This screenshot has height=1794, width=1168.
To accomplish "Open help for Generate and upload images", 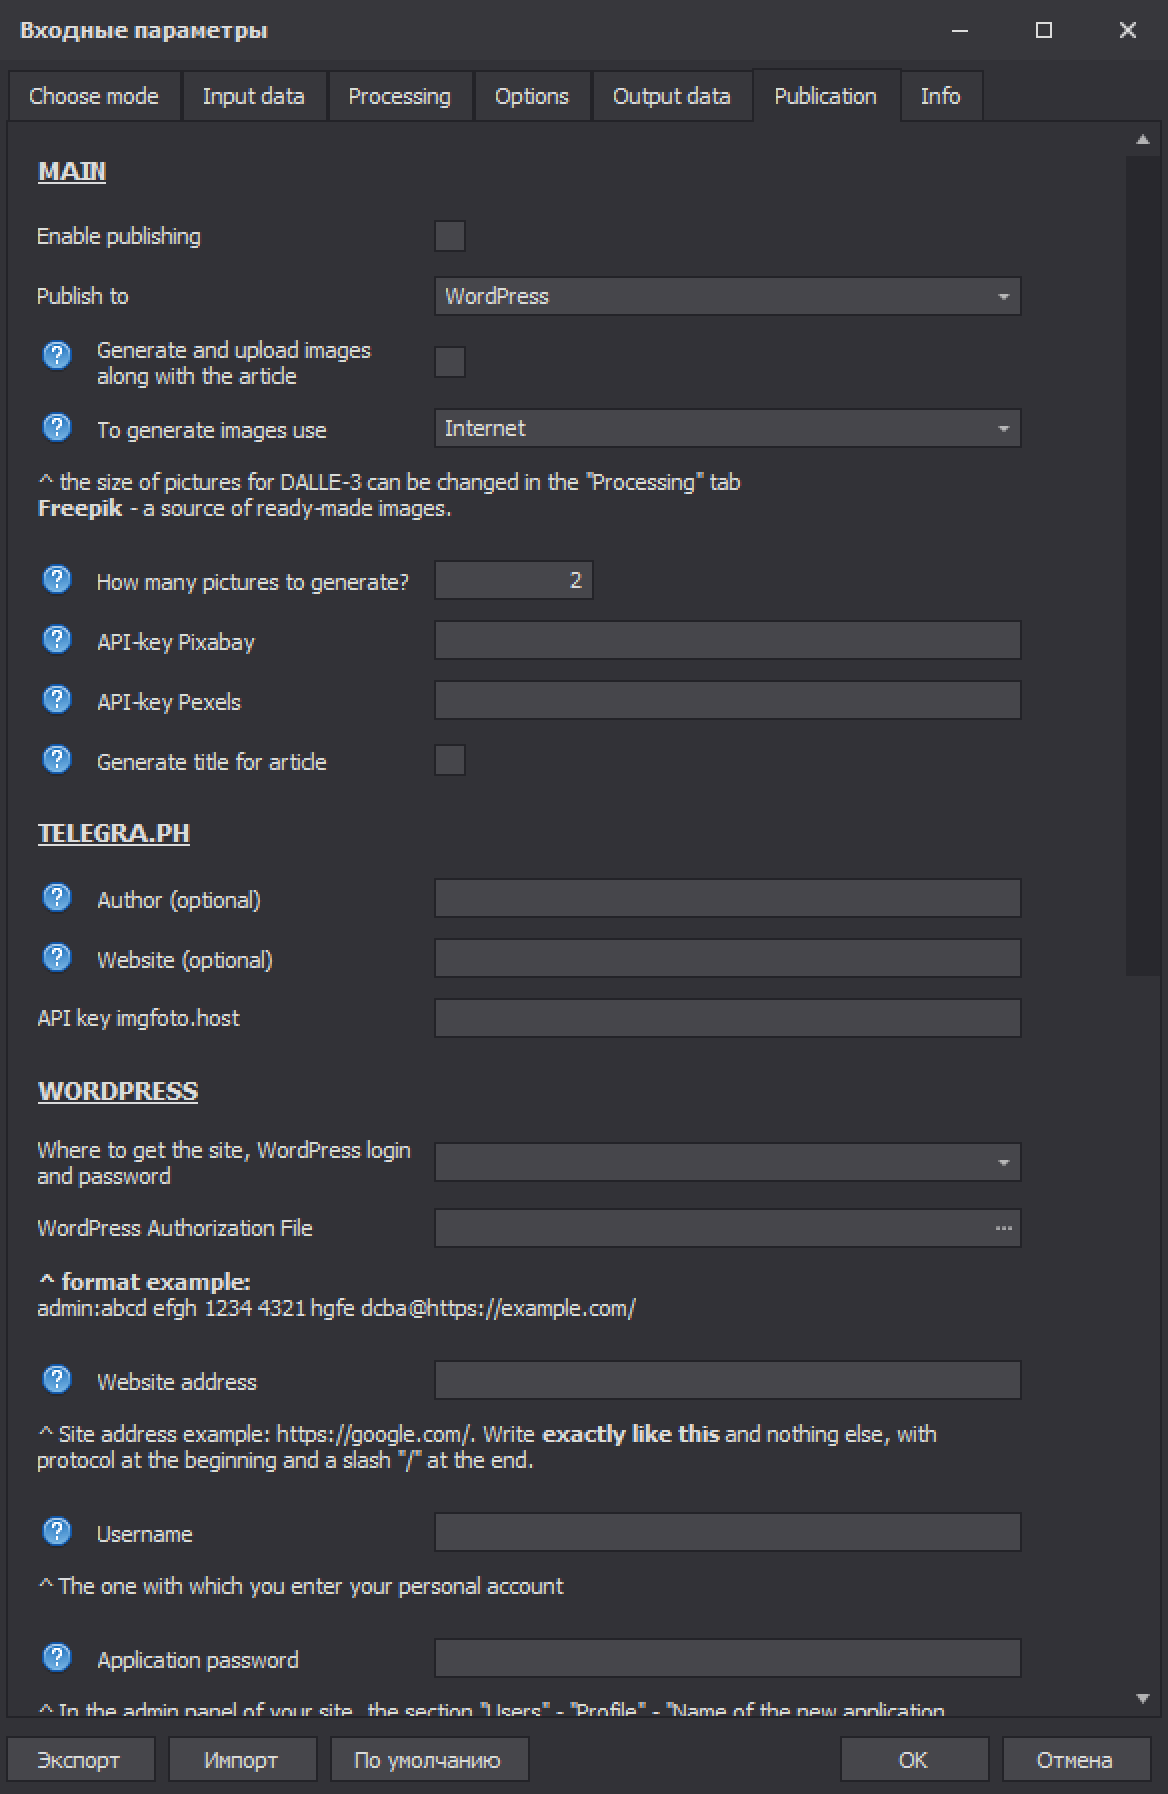I will click(57, 354).
